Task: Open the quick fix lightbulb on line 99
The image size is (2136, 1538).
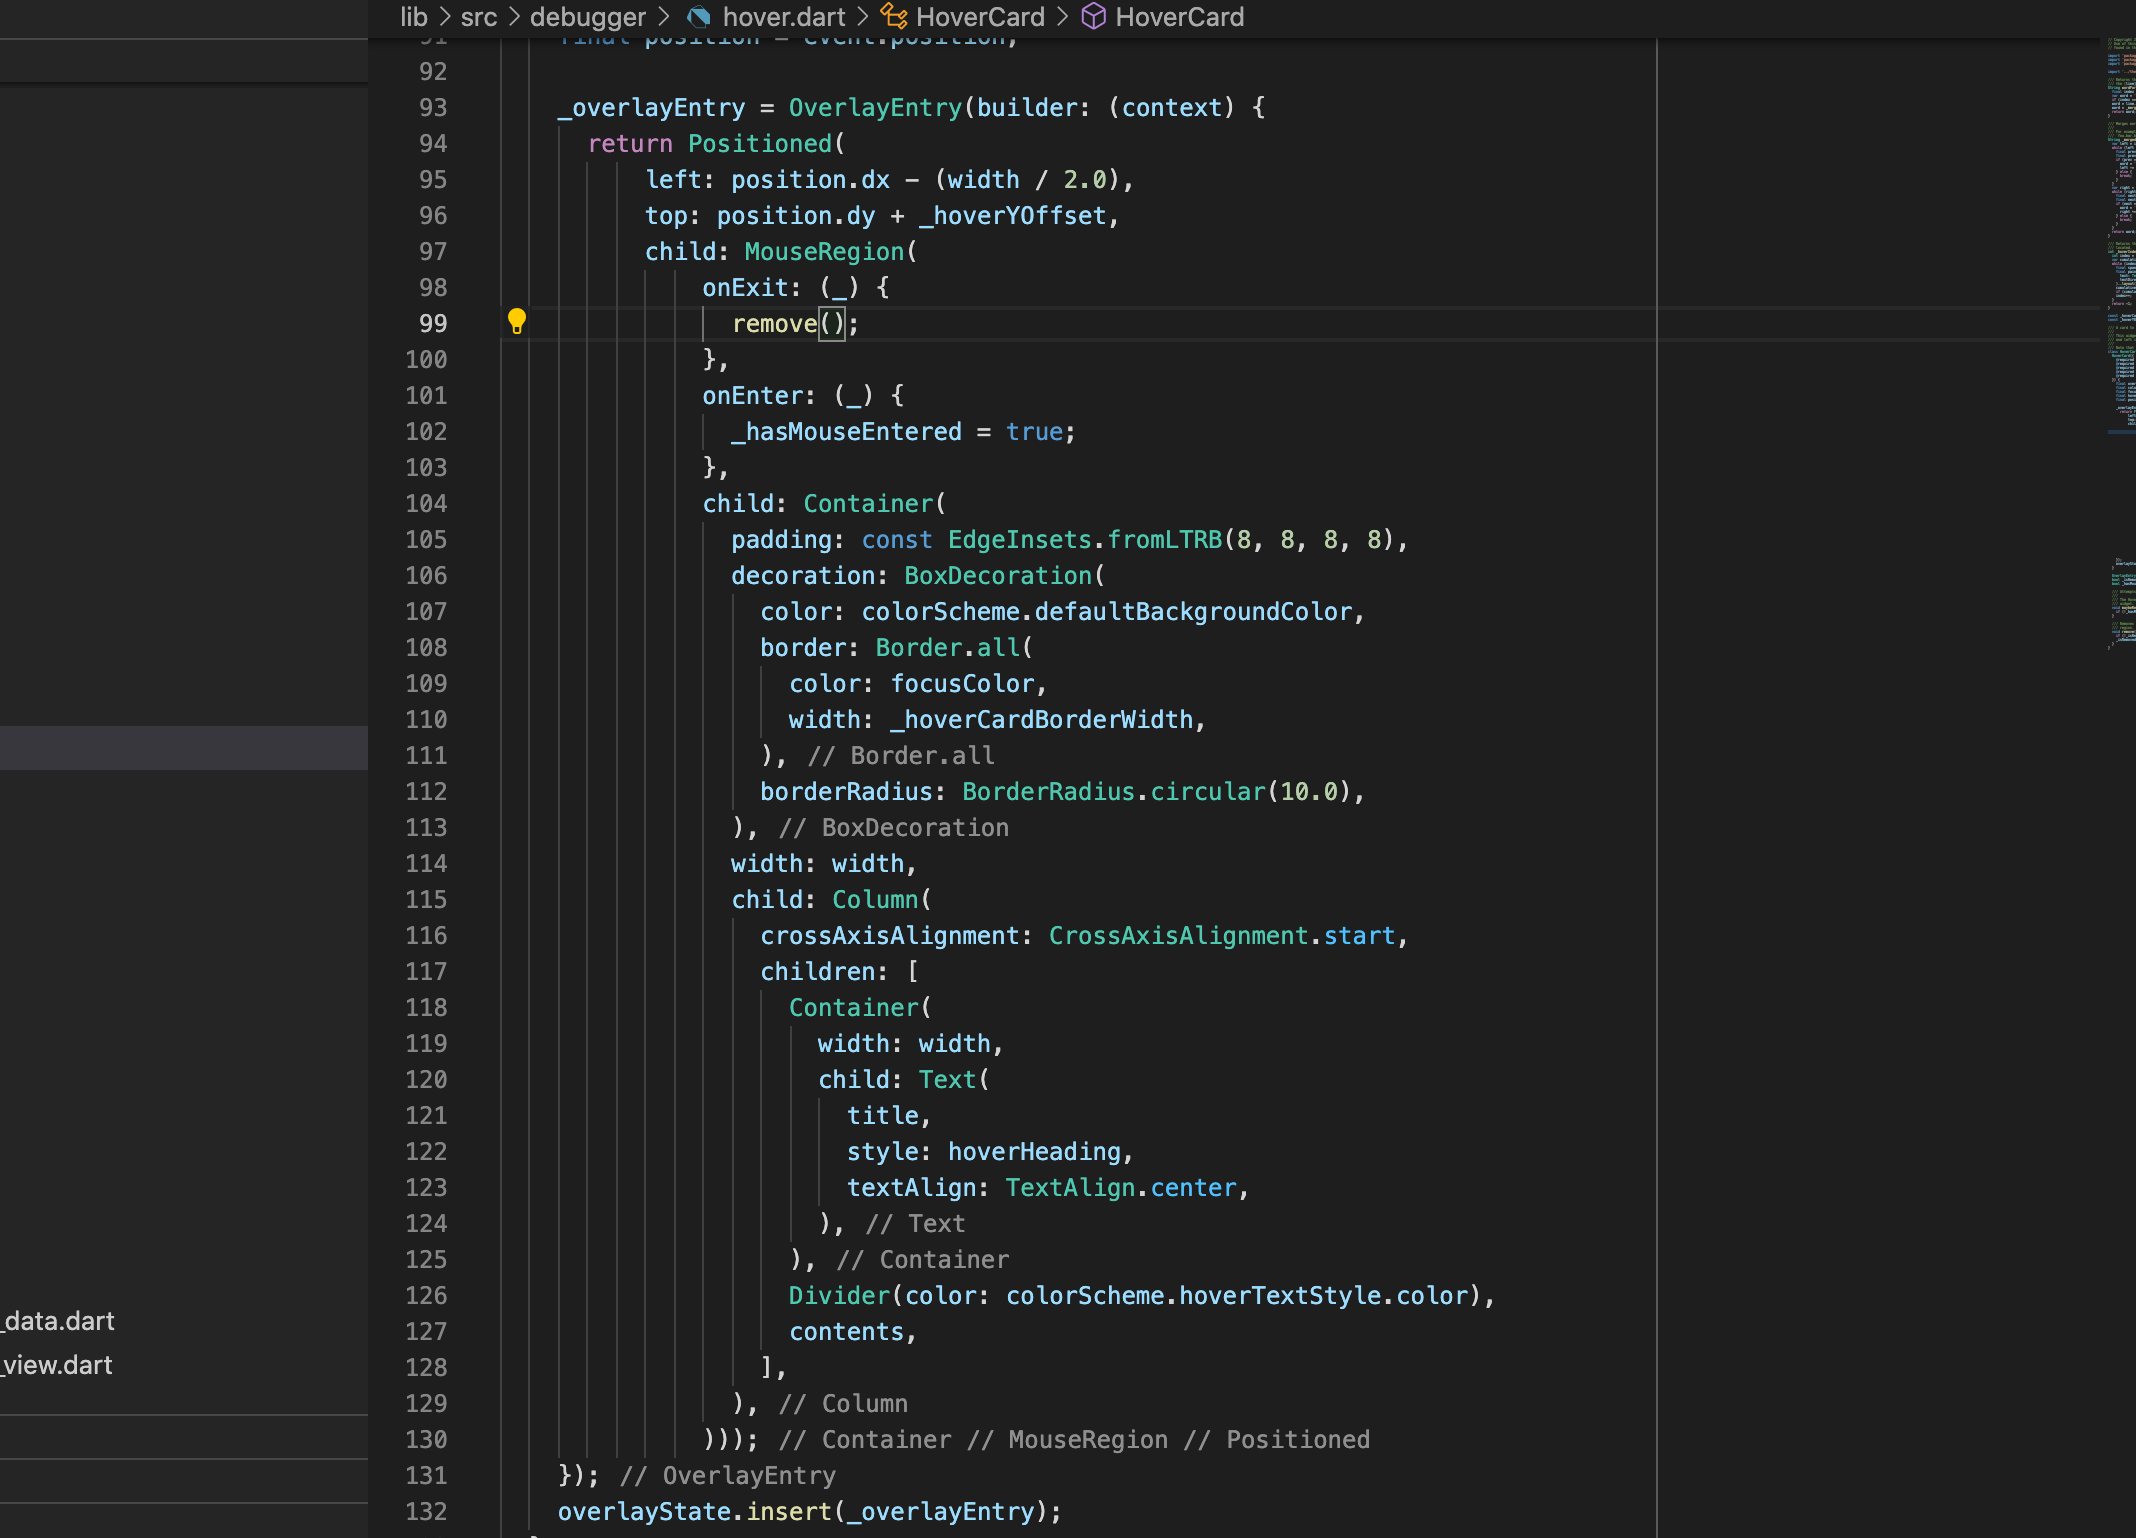Action: (x=517, y=323)
